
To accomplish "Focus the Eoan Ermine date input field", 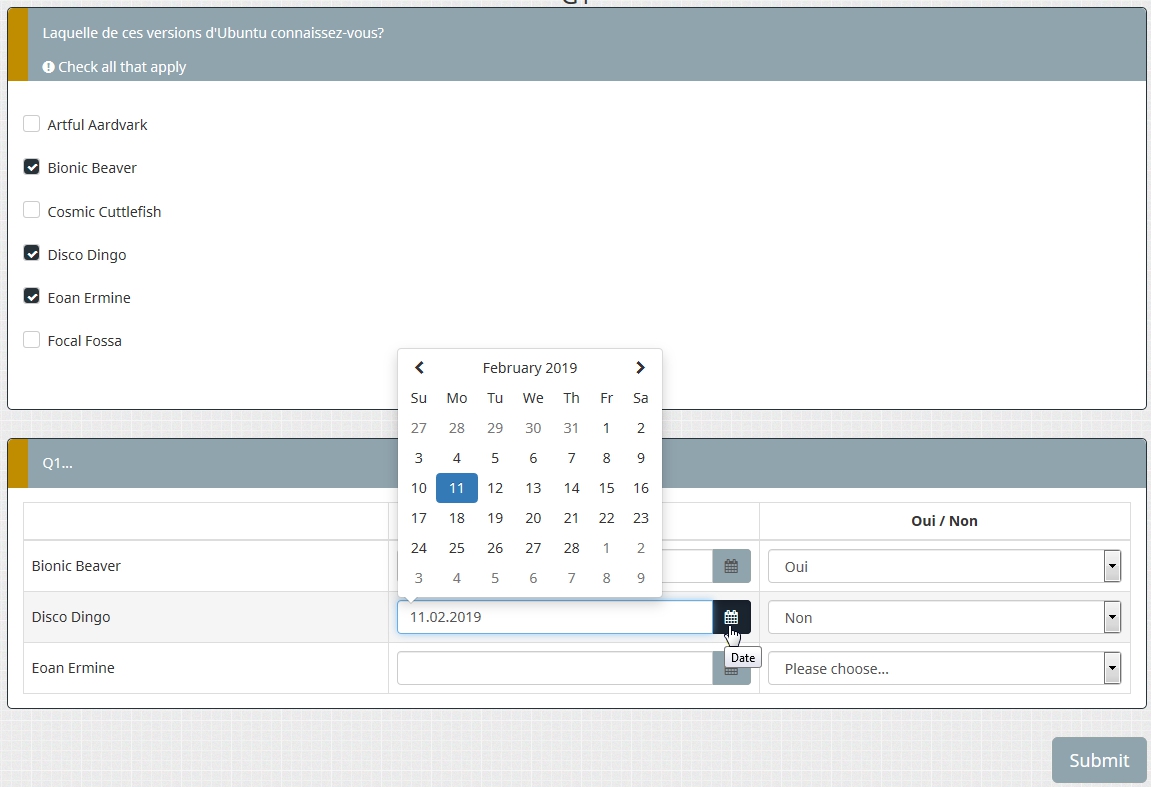I will pyautogui.click(x=555, y=668).
